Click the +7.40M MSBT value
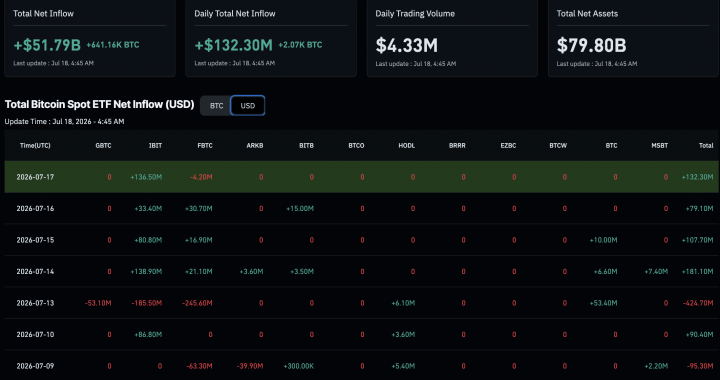This screenshot has width=720, height=380. [x=656, y=272]
